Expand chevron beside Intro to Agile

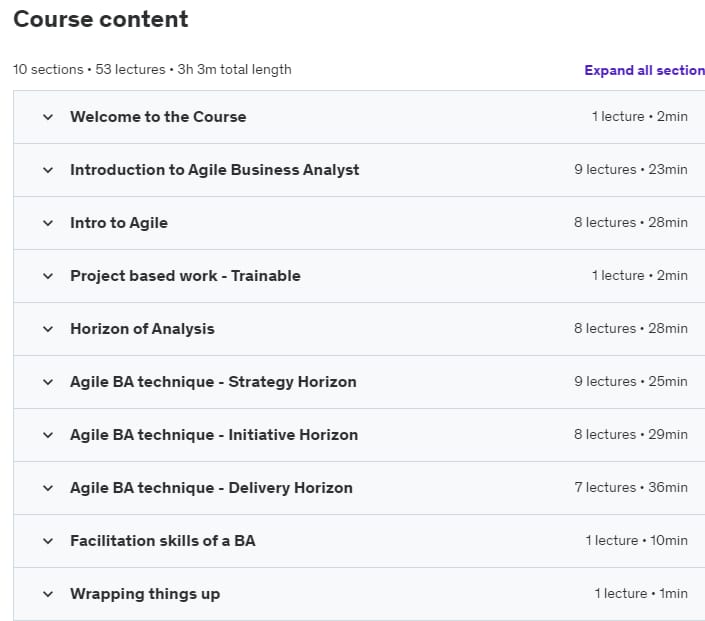(x=48, y=223)
